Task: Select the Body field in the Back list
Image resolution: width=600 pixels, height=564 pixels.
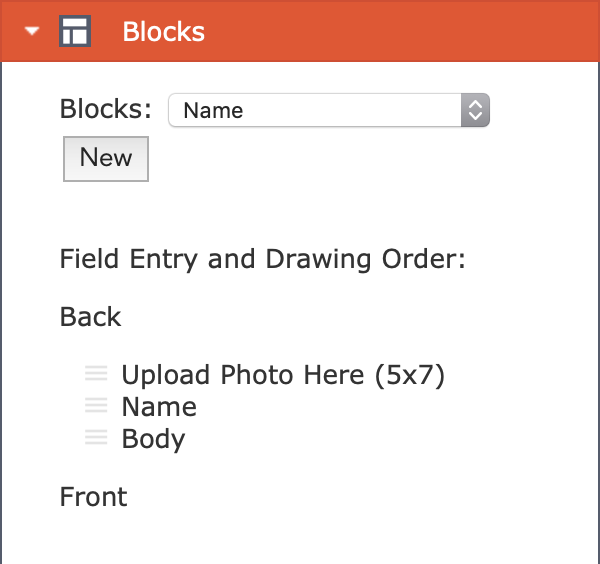Action: (x=153, y=439)
